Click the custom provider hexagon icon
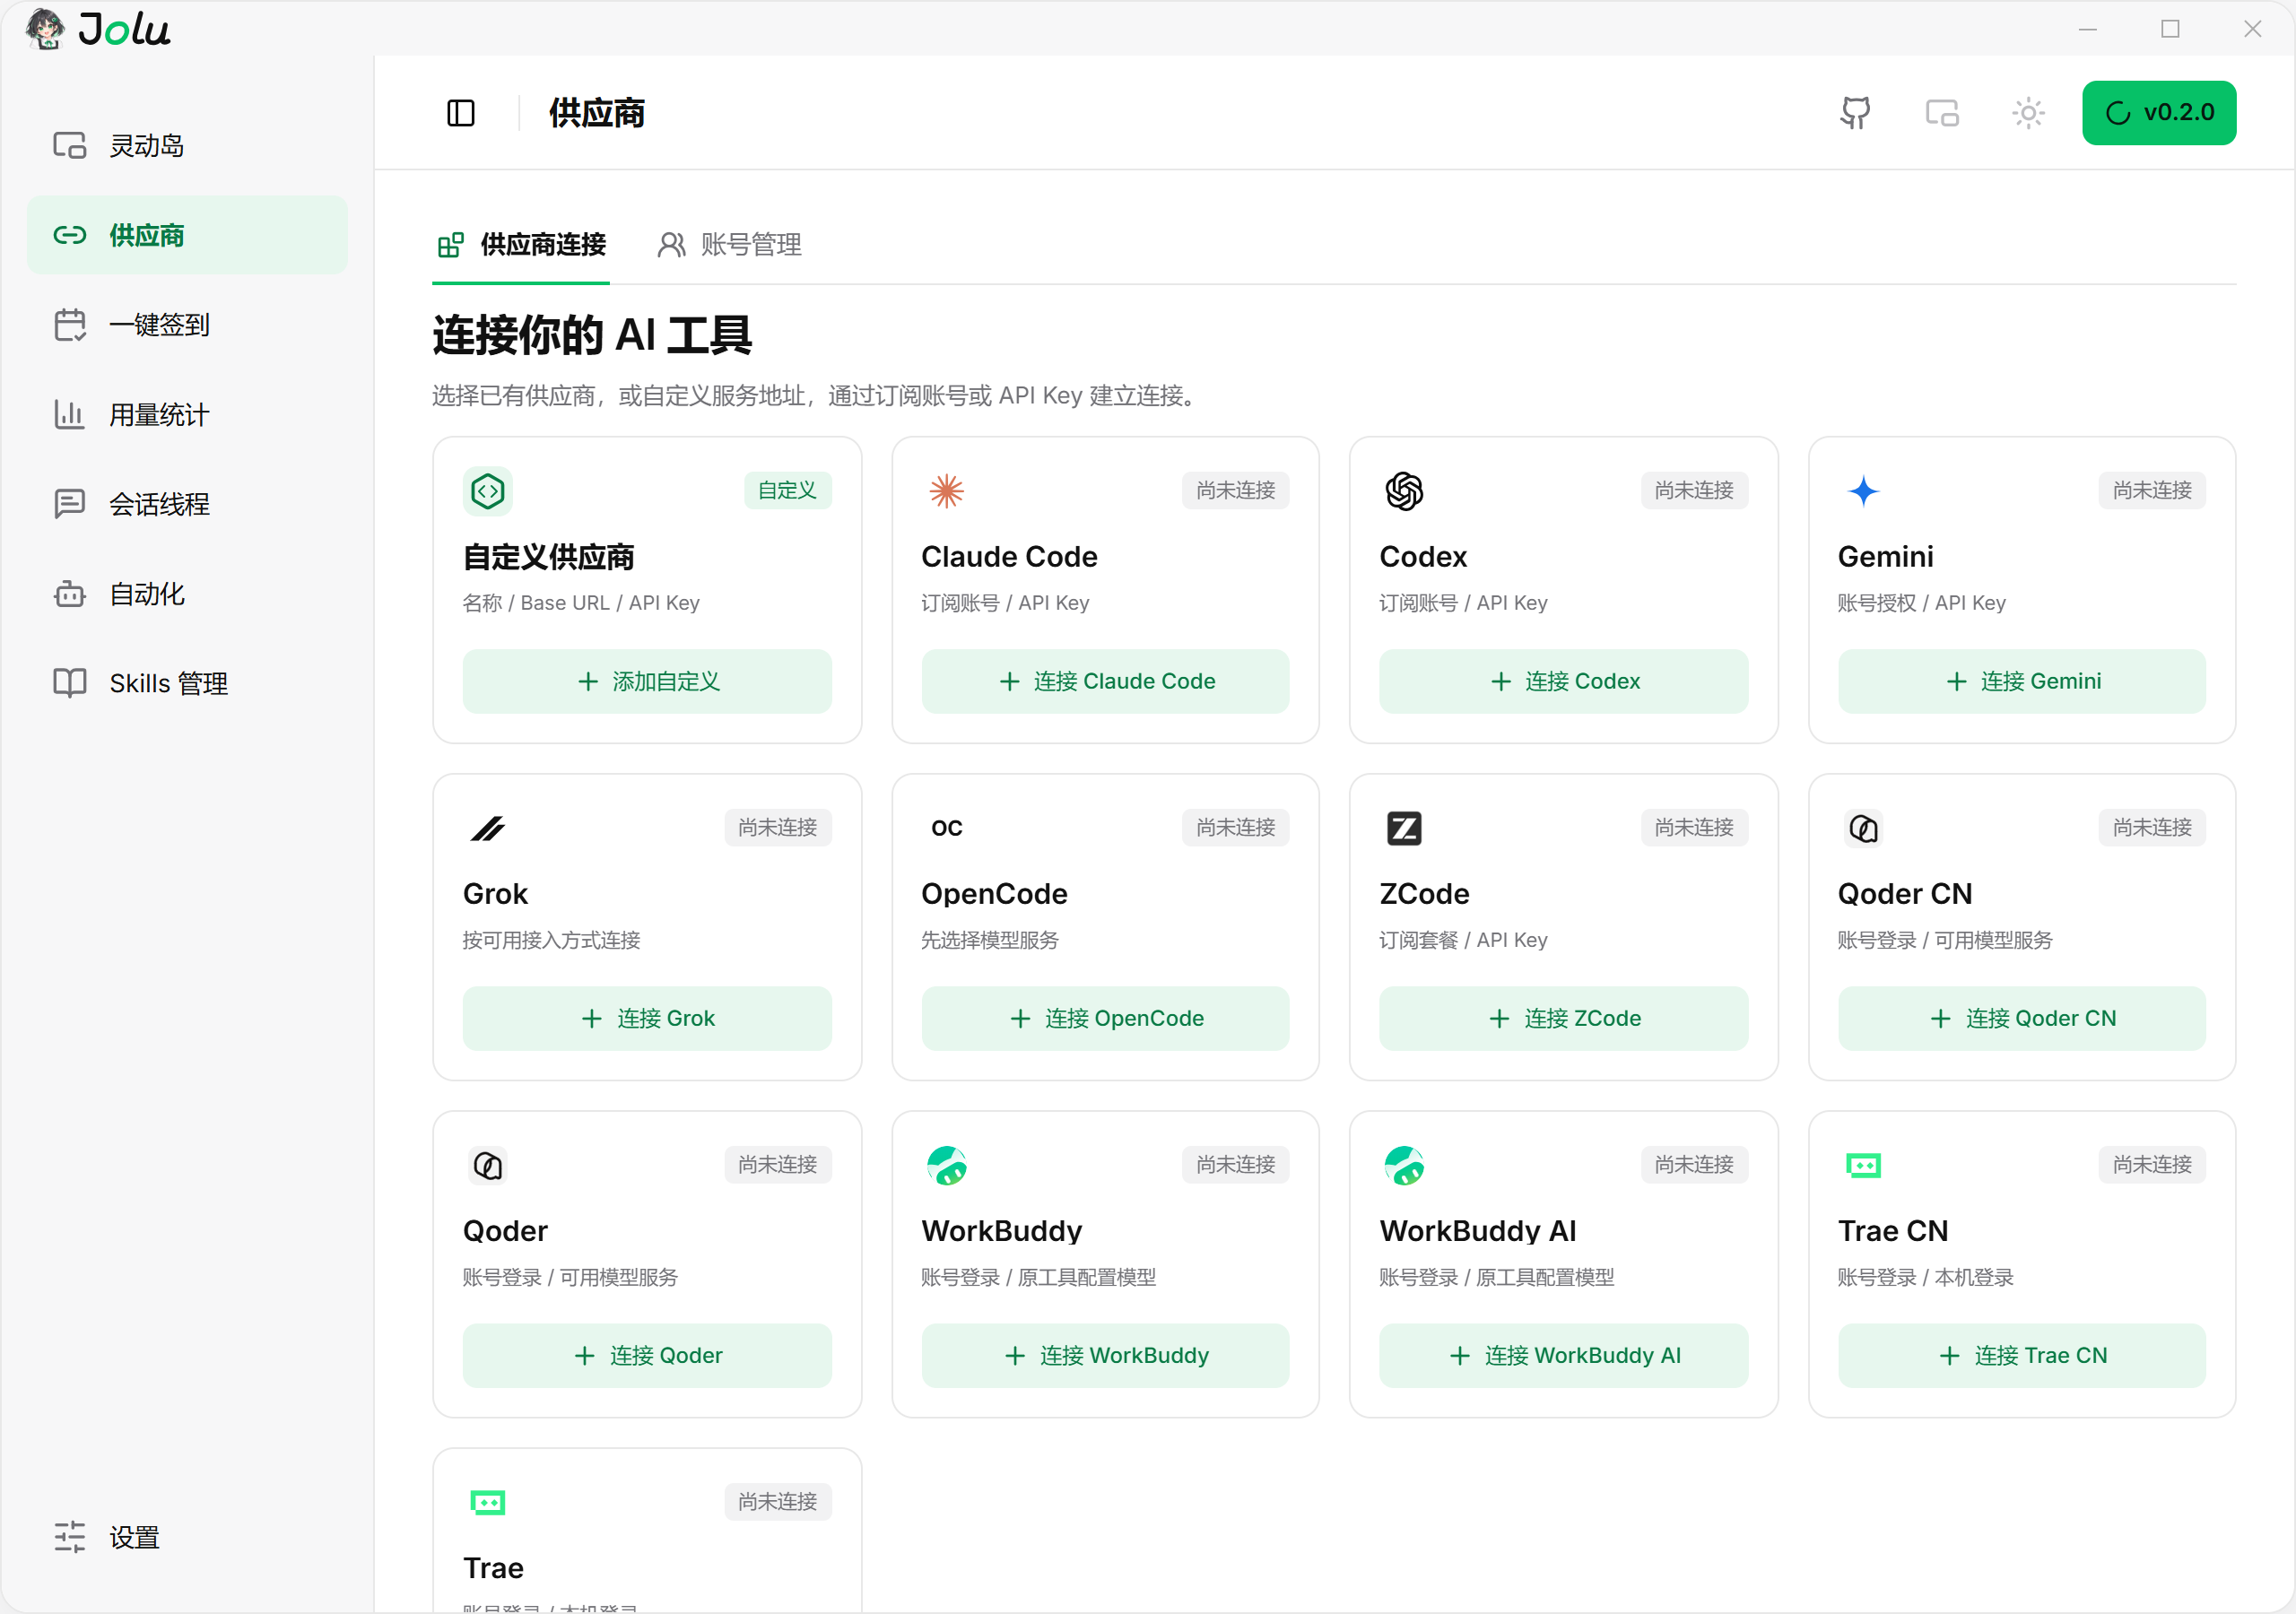2296x1614 pixels. [x=488, y=491]
